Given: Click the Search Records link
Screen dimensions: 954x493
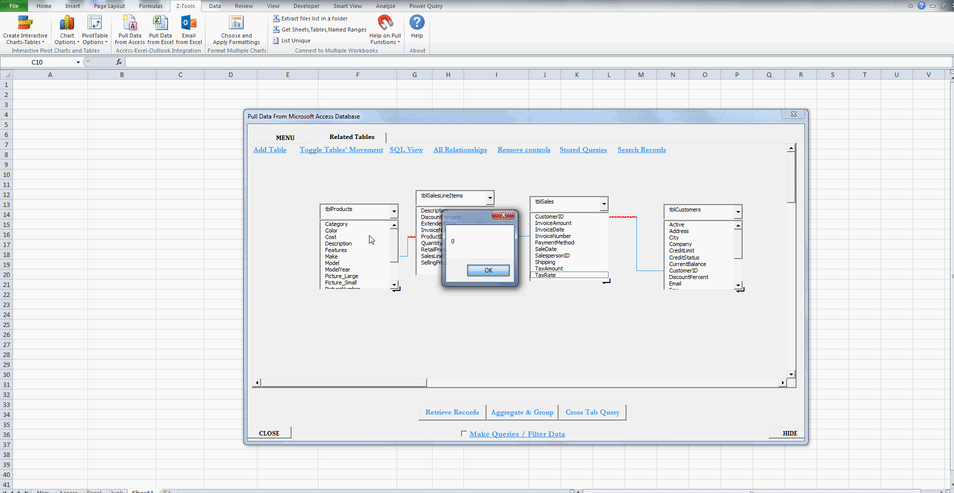Looking at the screenshot, I should (642, 150).
